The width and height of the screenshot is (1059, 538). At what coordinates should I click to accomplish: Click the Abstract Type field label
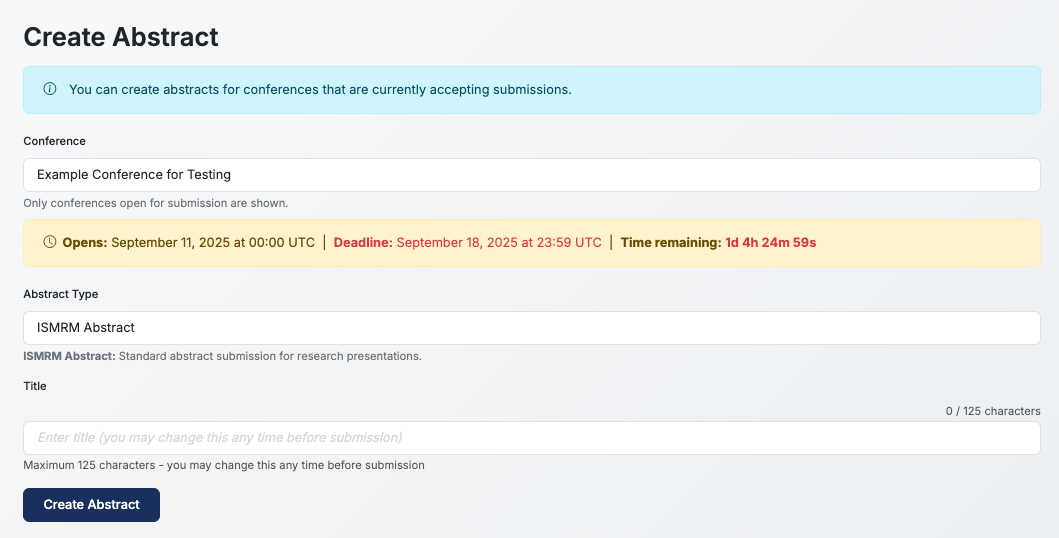pyautogui.click(x=61, y=294)
